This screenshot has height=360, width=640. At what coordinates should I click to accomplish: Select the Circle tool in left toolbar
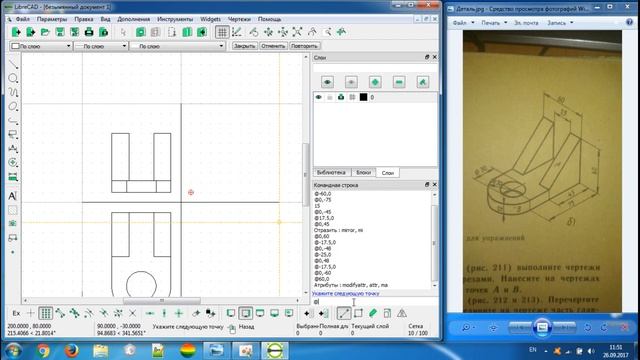click(13, 78)
